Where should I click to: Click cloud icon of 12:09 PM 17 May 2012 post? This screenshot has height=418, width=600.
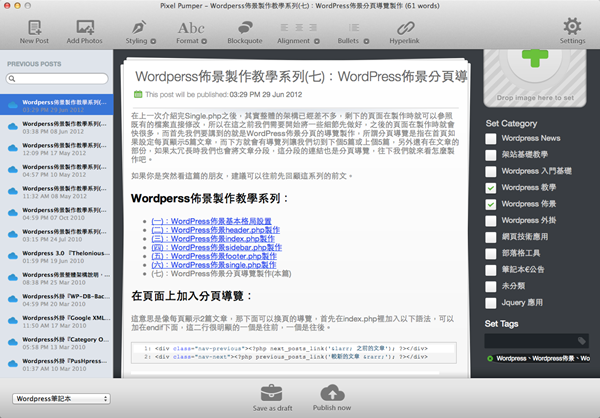tap(13, 148)
